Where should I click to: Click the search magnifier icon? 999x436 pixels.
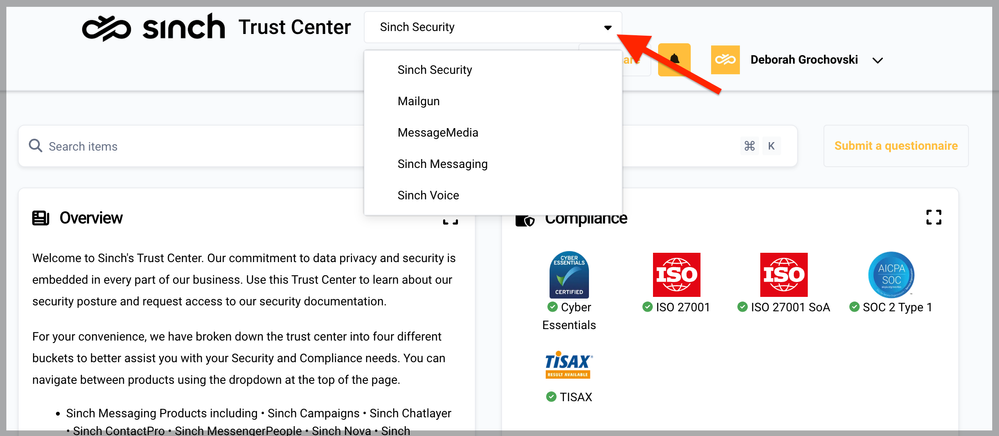point(36,146)
